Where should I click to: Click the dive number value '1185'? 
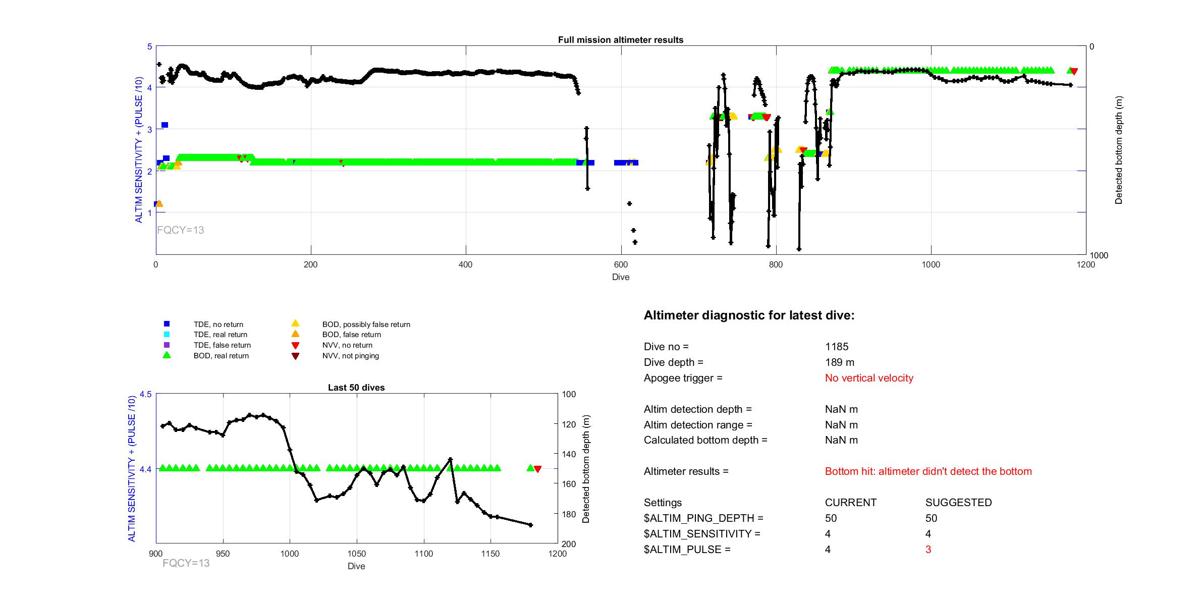[x=836, y=346]
